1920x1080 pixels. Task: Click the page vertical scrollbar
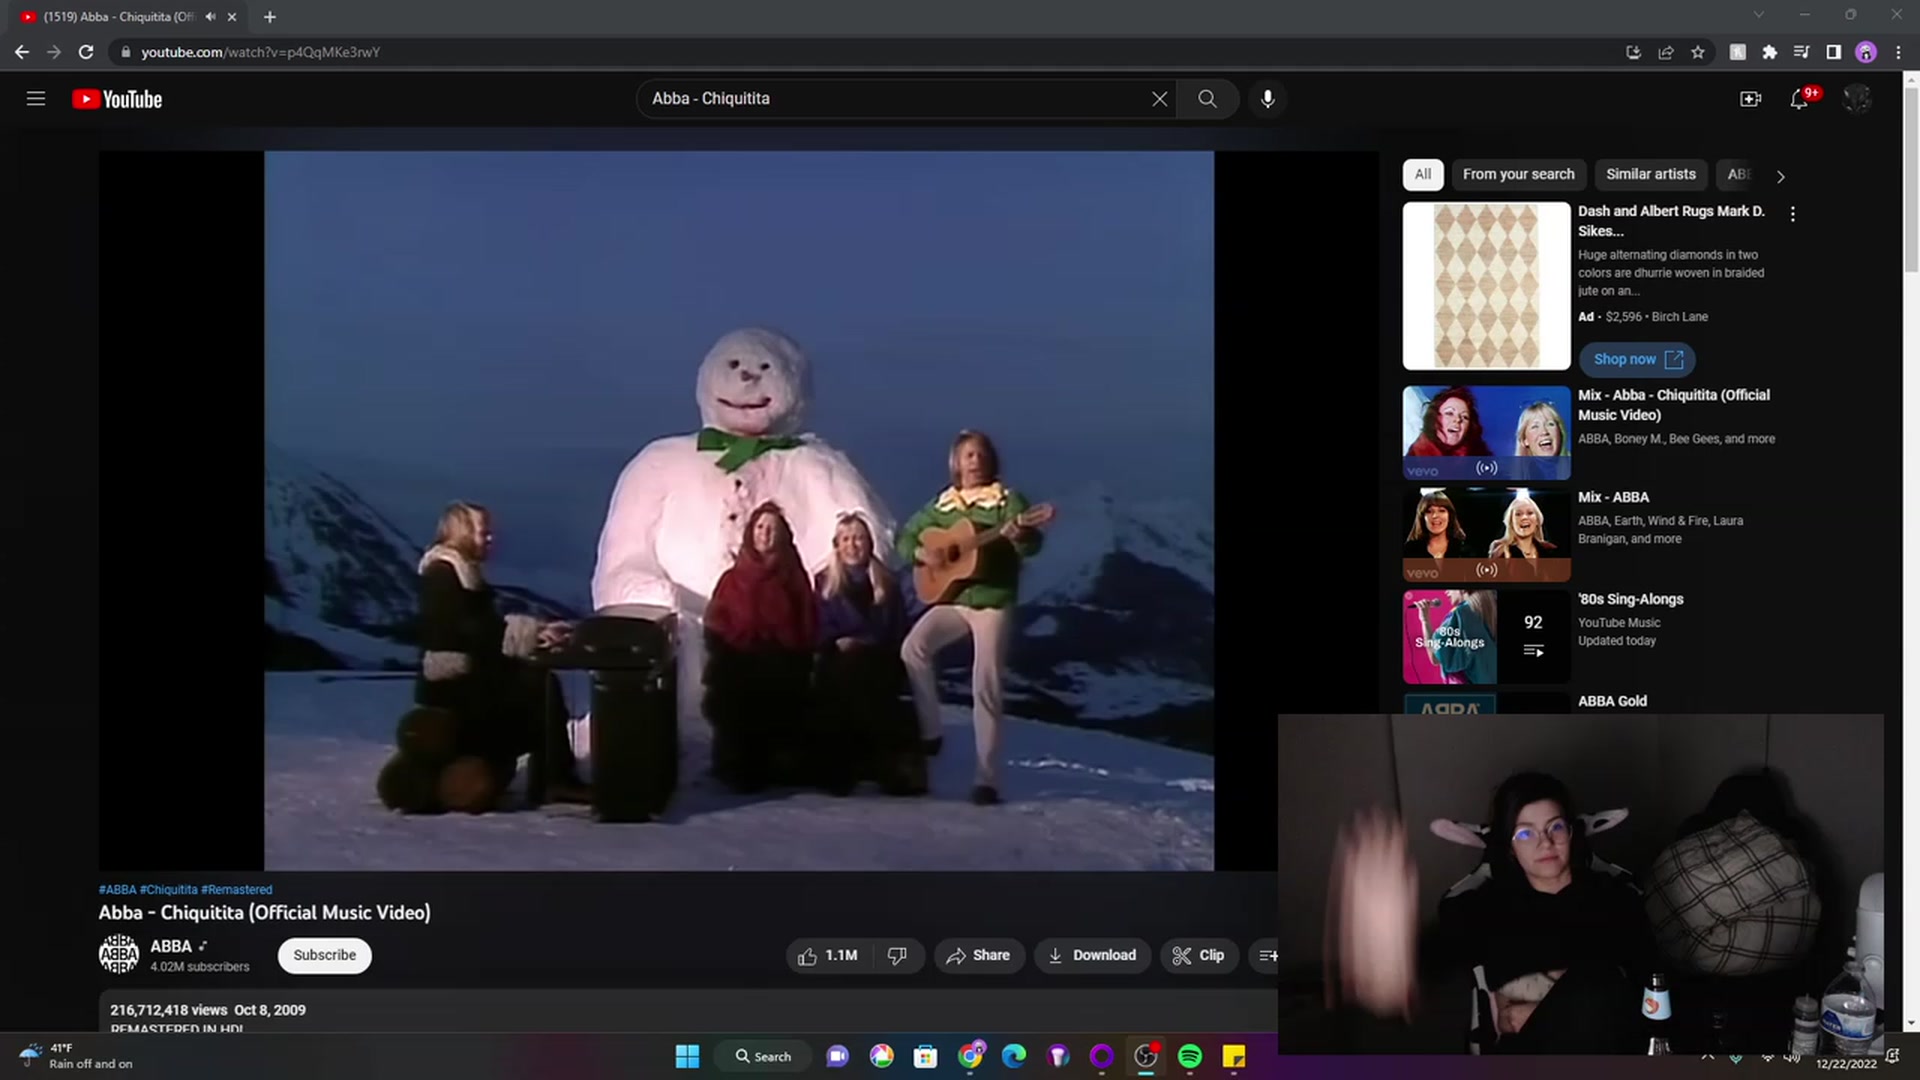(x=1911, y=180)
